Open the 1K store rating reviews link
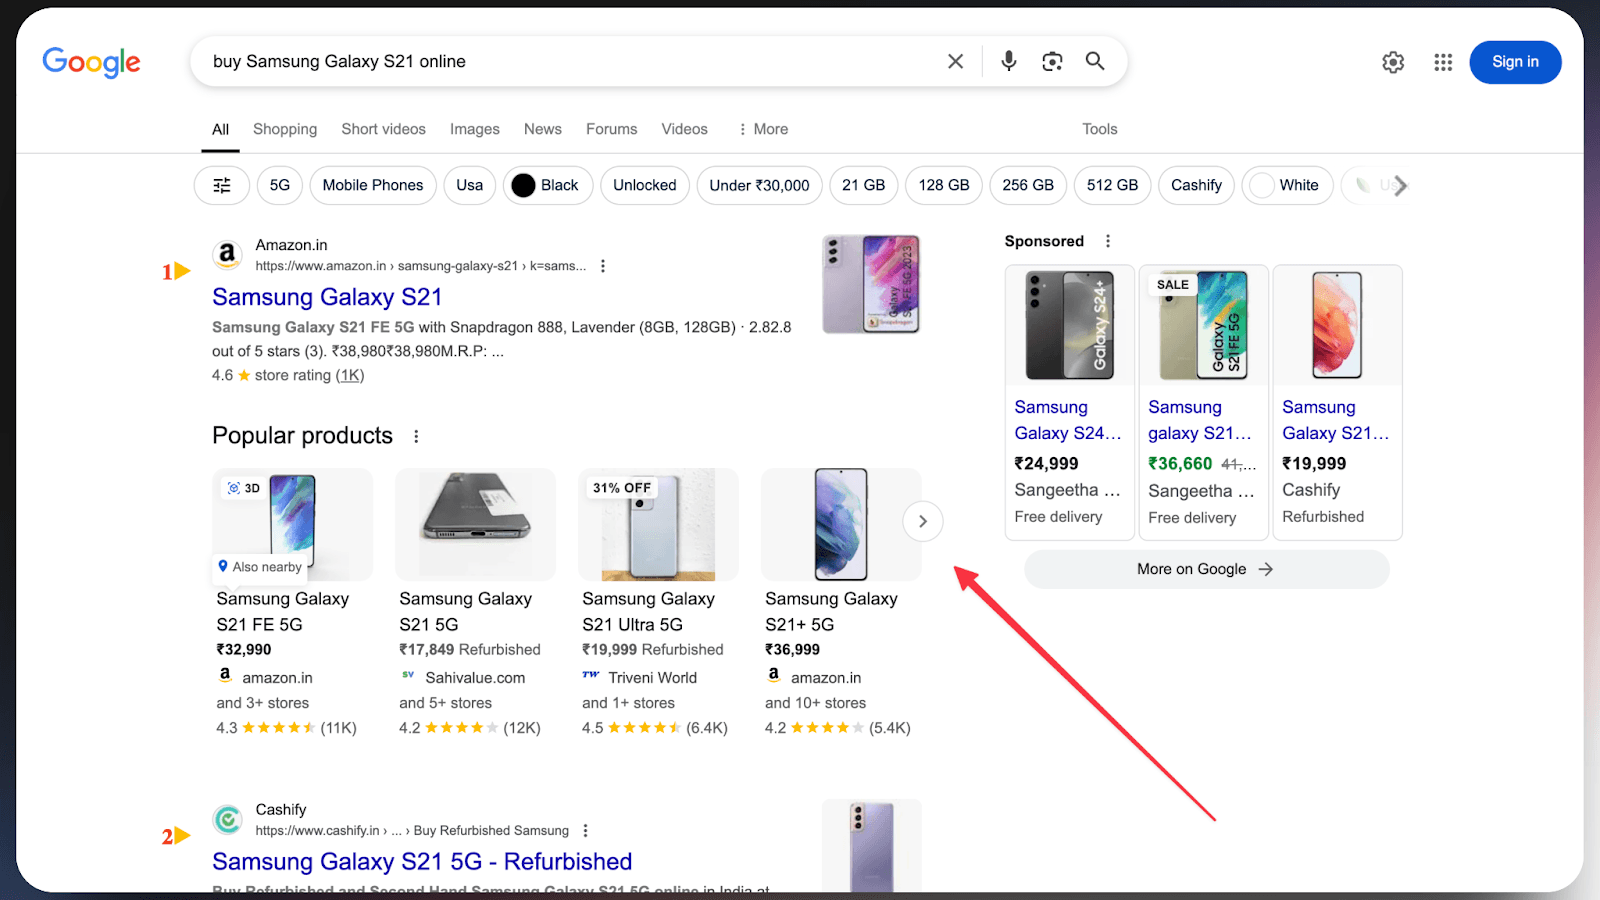The image size is (1600, 900). [x=350, y=376]
